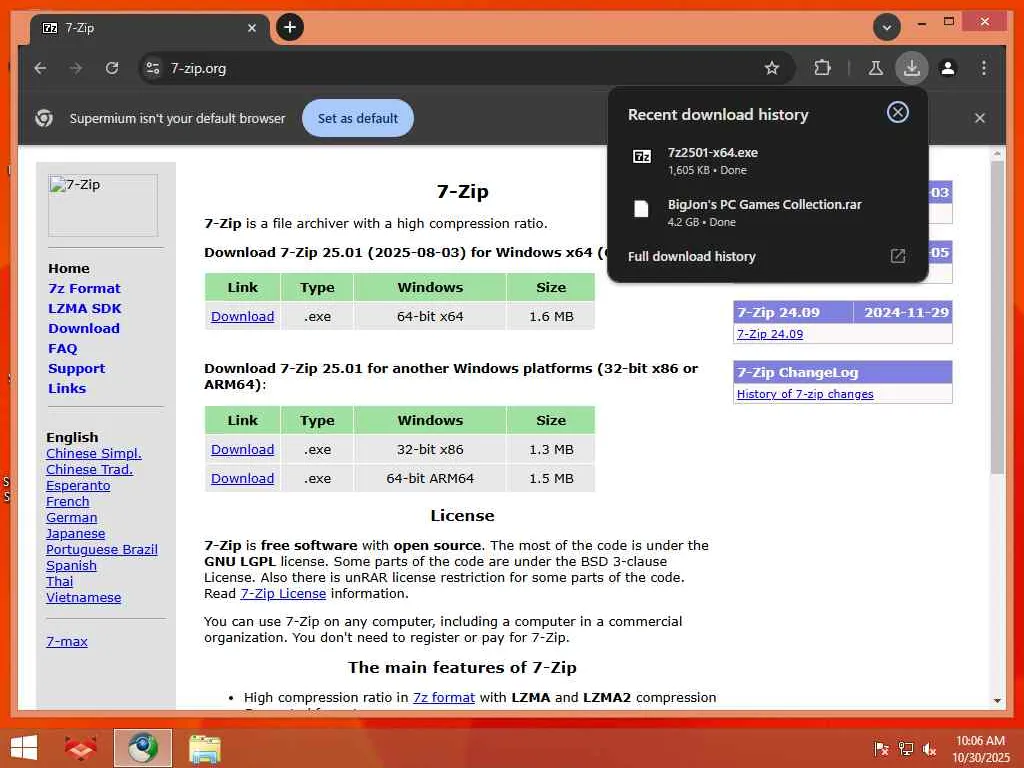
Task: Open the Home sidebar item
Action: click(x=69, y=268)
